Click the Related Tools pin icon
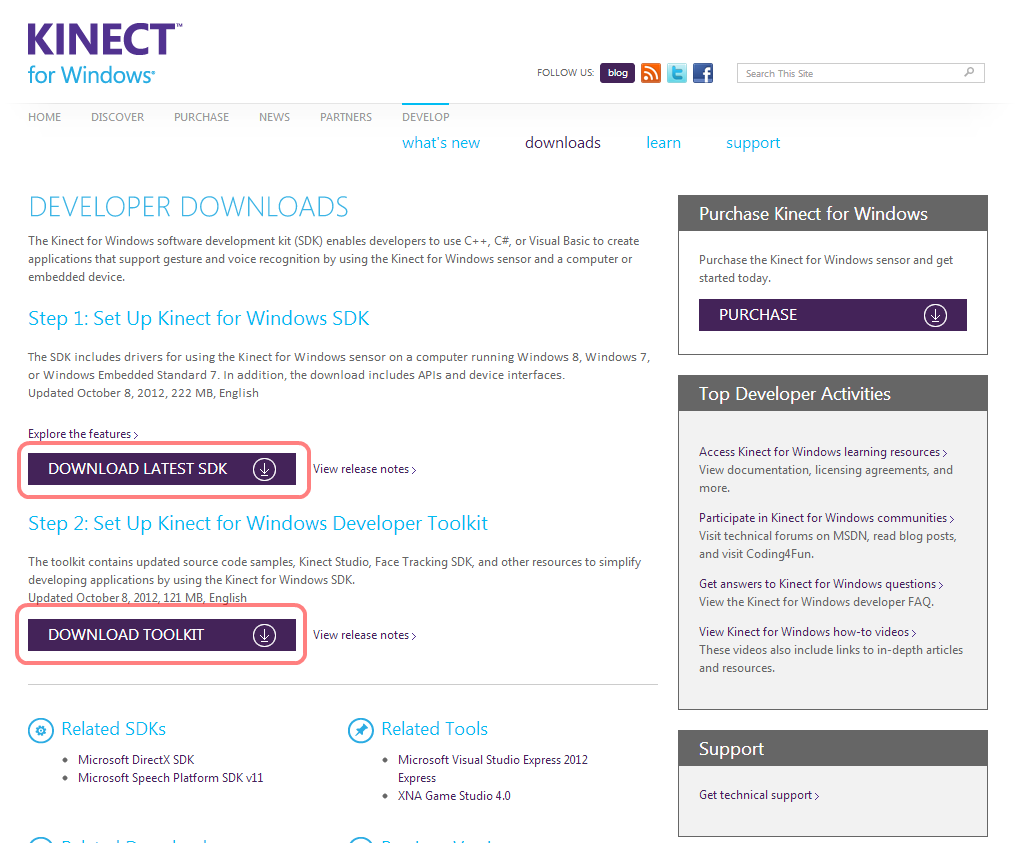 point(360,730)
